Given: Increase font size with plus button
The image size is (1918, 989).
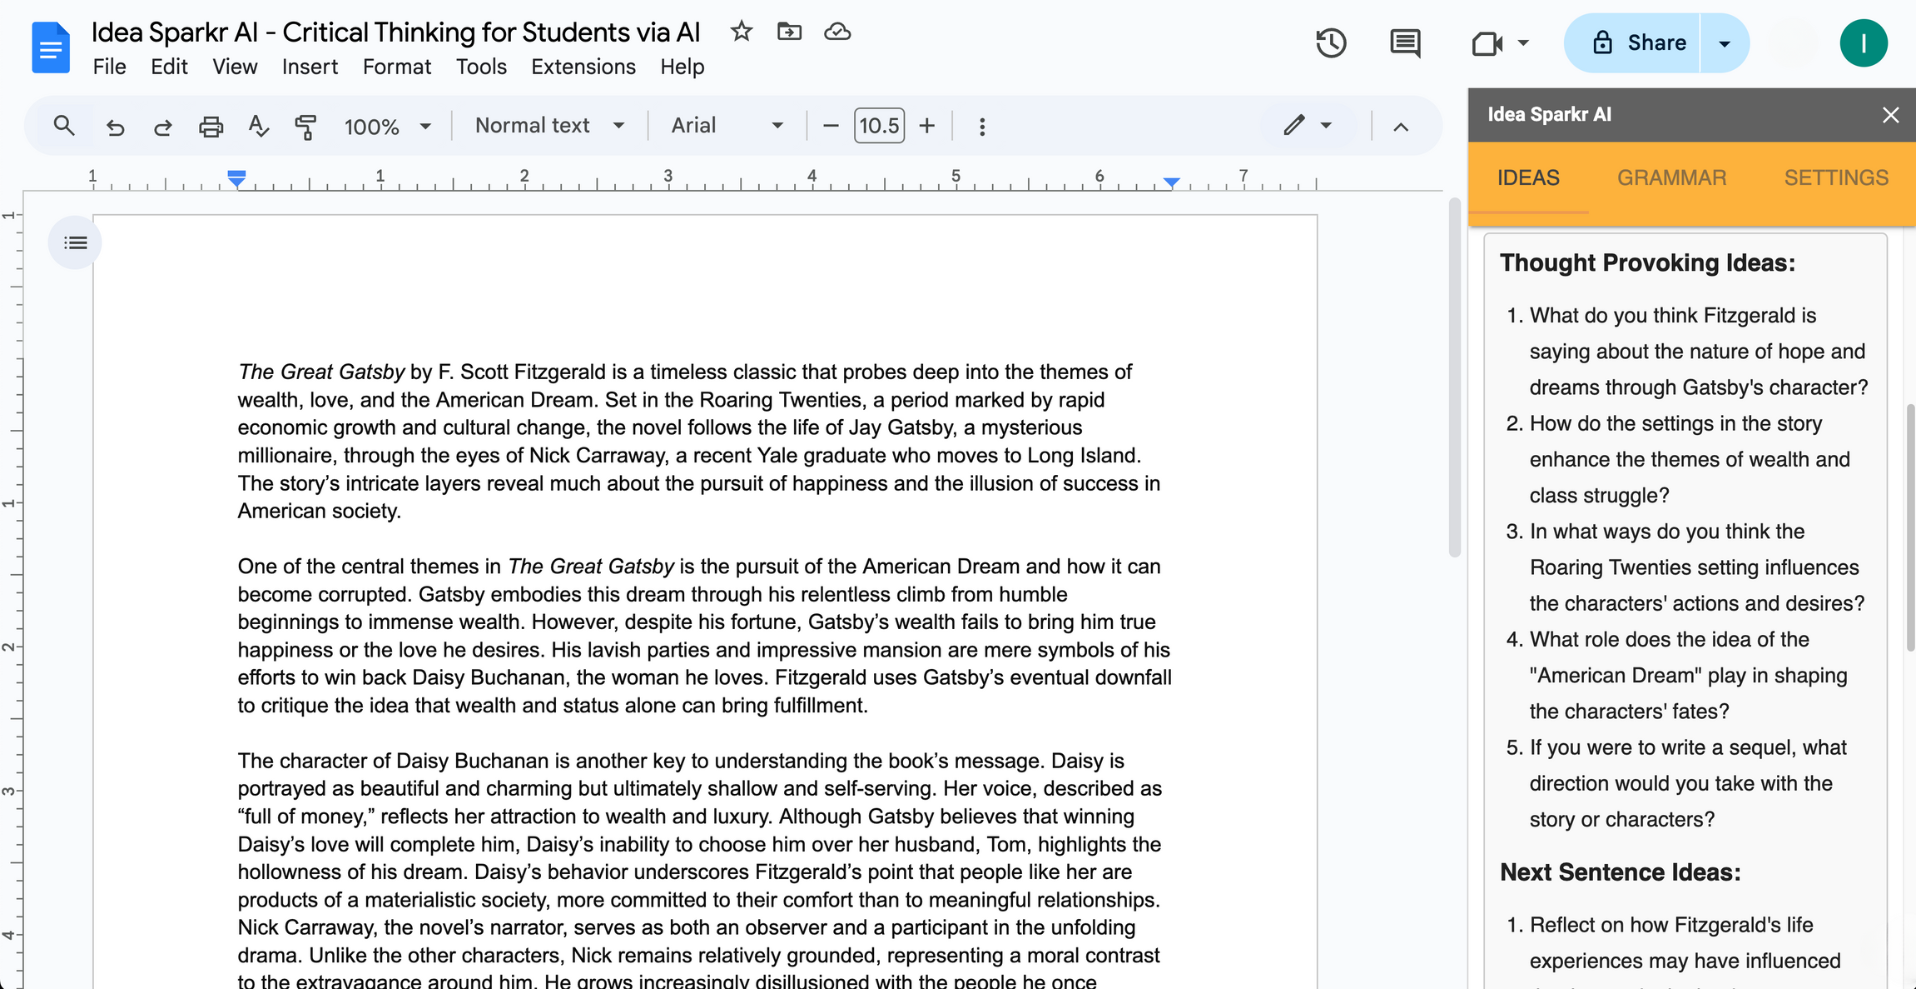Looking at the screenshot, I should [x=927, y=126].
